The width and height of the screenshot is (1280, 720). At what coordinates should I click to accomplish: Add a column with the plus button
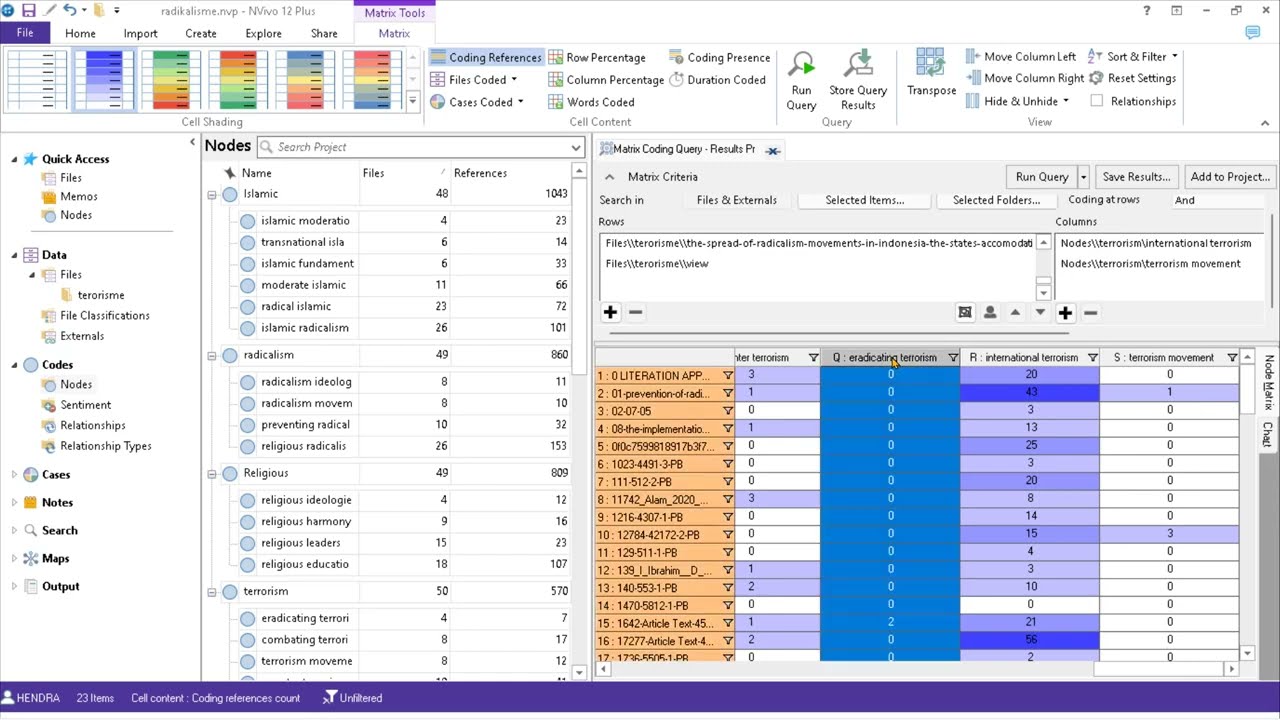click(1065, 313)
